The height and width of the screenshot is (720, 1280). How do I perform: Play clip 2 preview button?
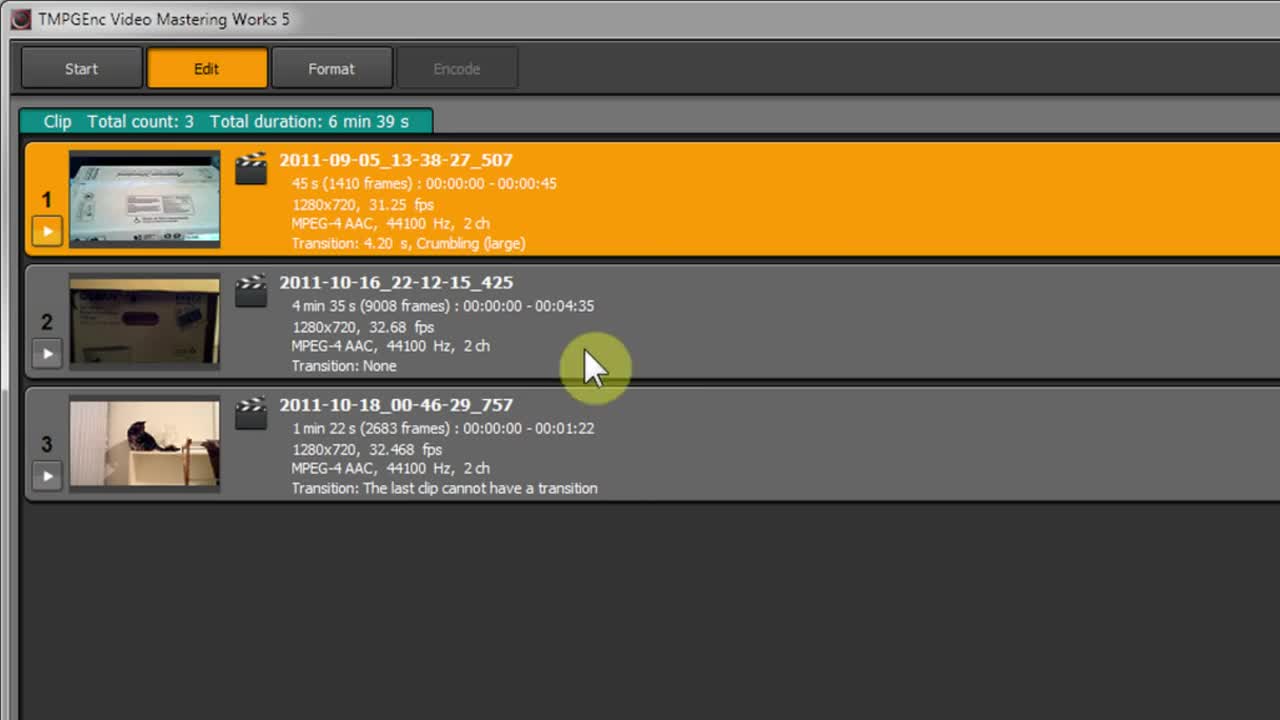(x=47, y=354)
